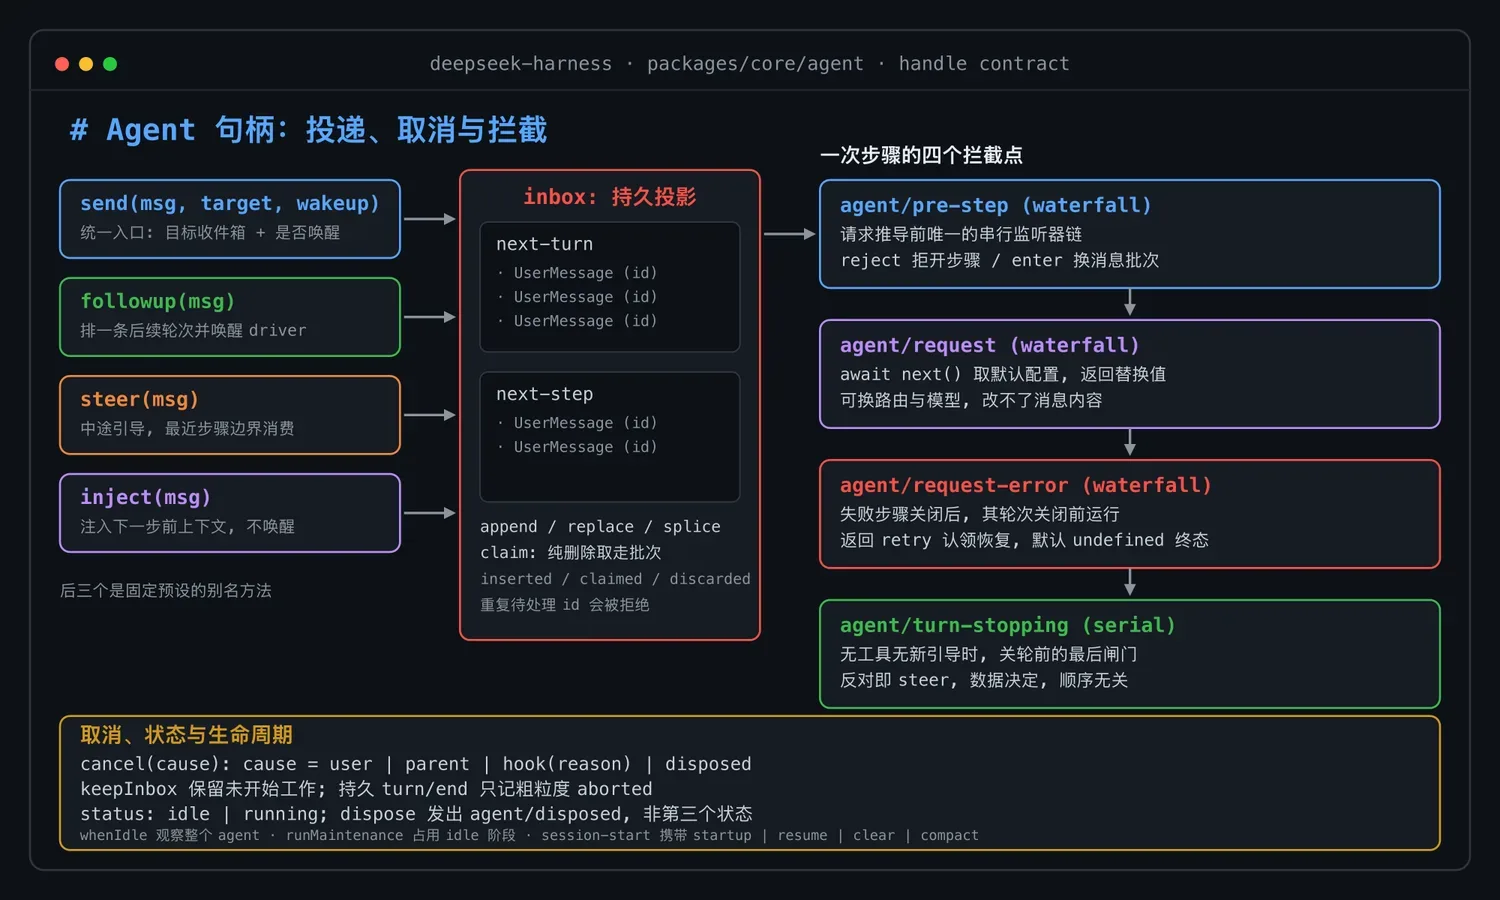Select the "inject(msg)" label

tap(145, 497)
